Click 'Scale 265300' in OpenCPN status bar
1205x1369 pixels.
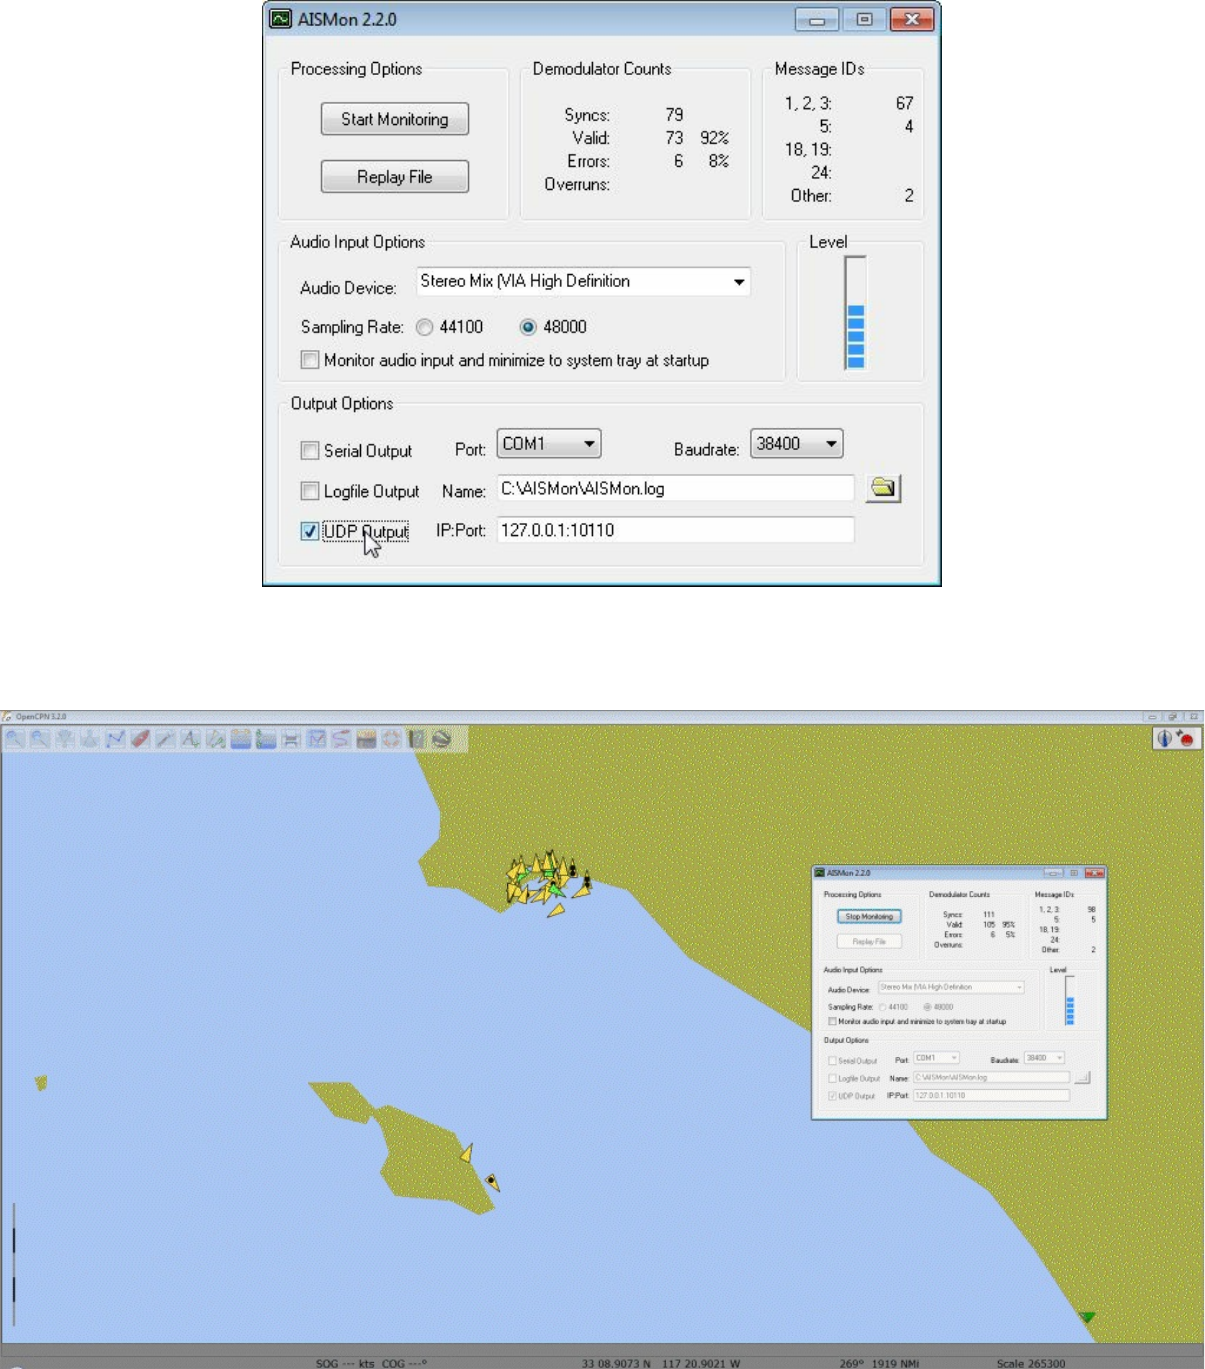click(x=1031, y=1363)
